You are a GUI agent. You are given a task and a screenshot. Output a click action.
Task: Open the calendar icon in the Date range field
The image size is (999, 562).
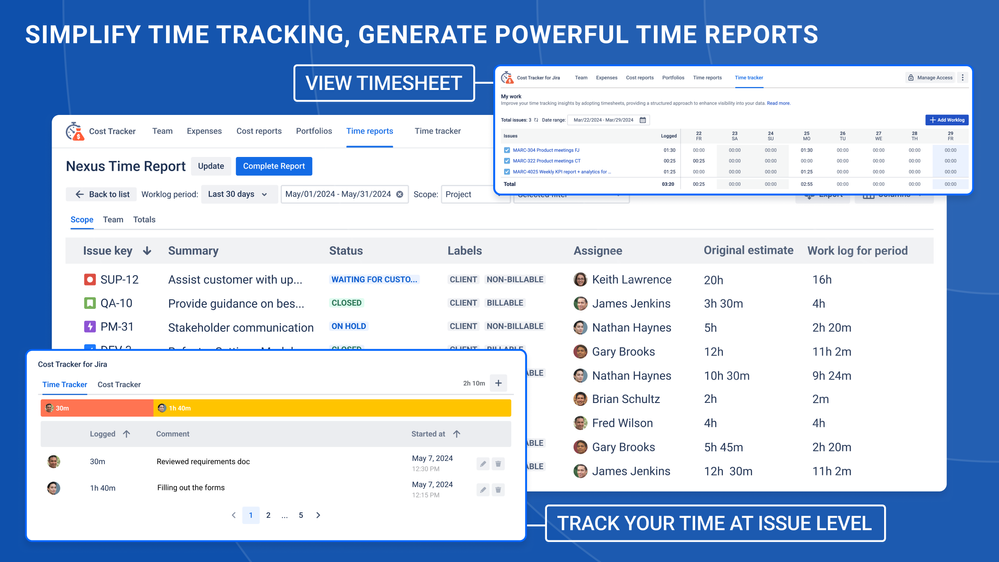(x=643, y=120)
